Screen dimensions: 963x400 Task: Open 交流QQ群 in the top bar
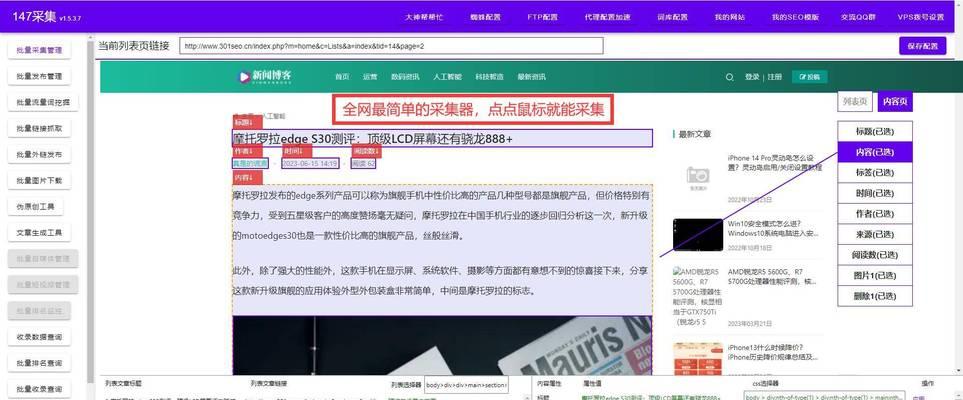(x=859, y=17)
